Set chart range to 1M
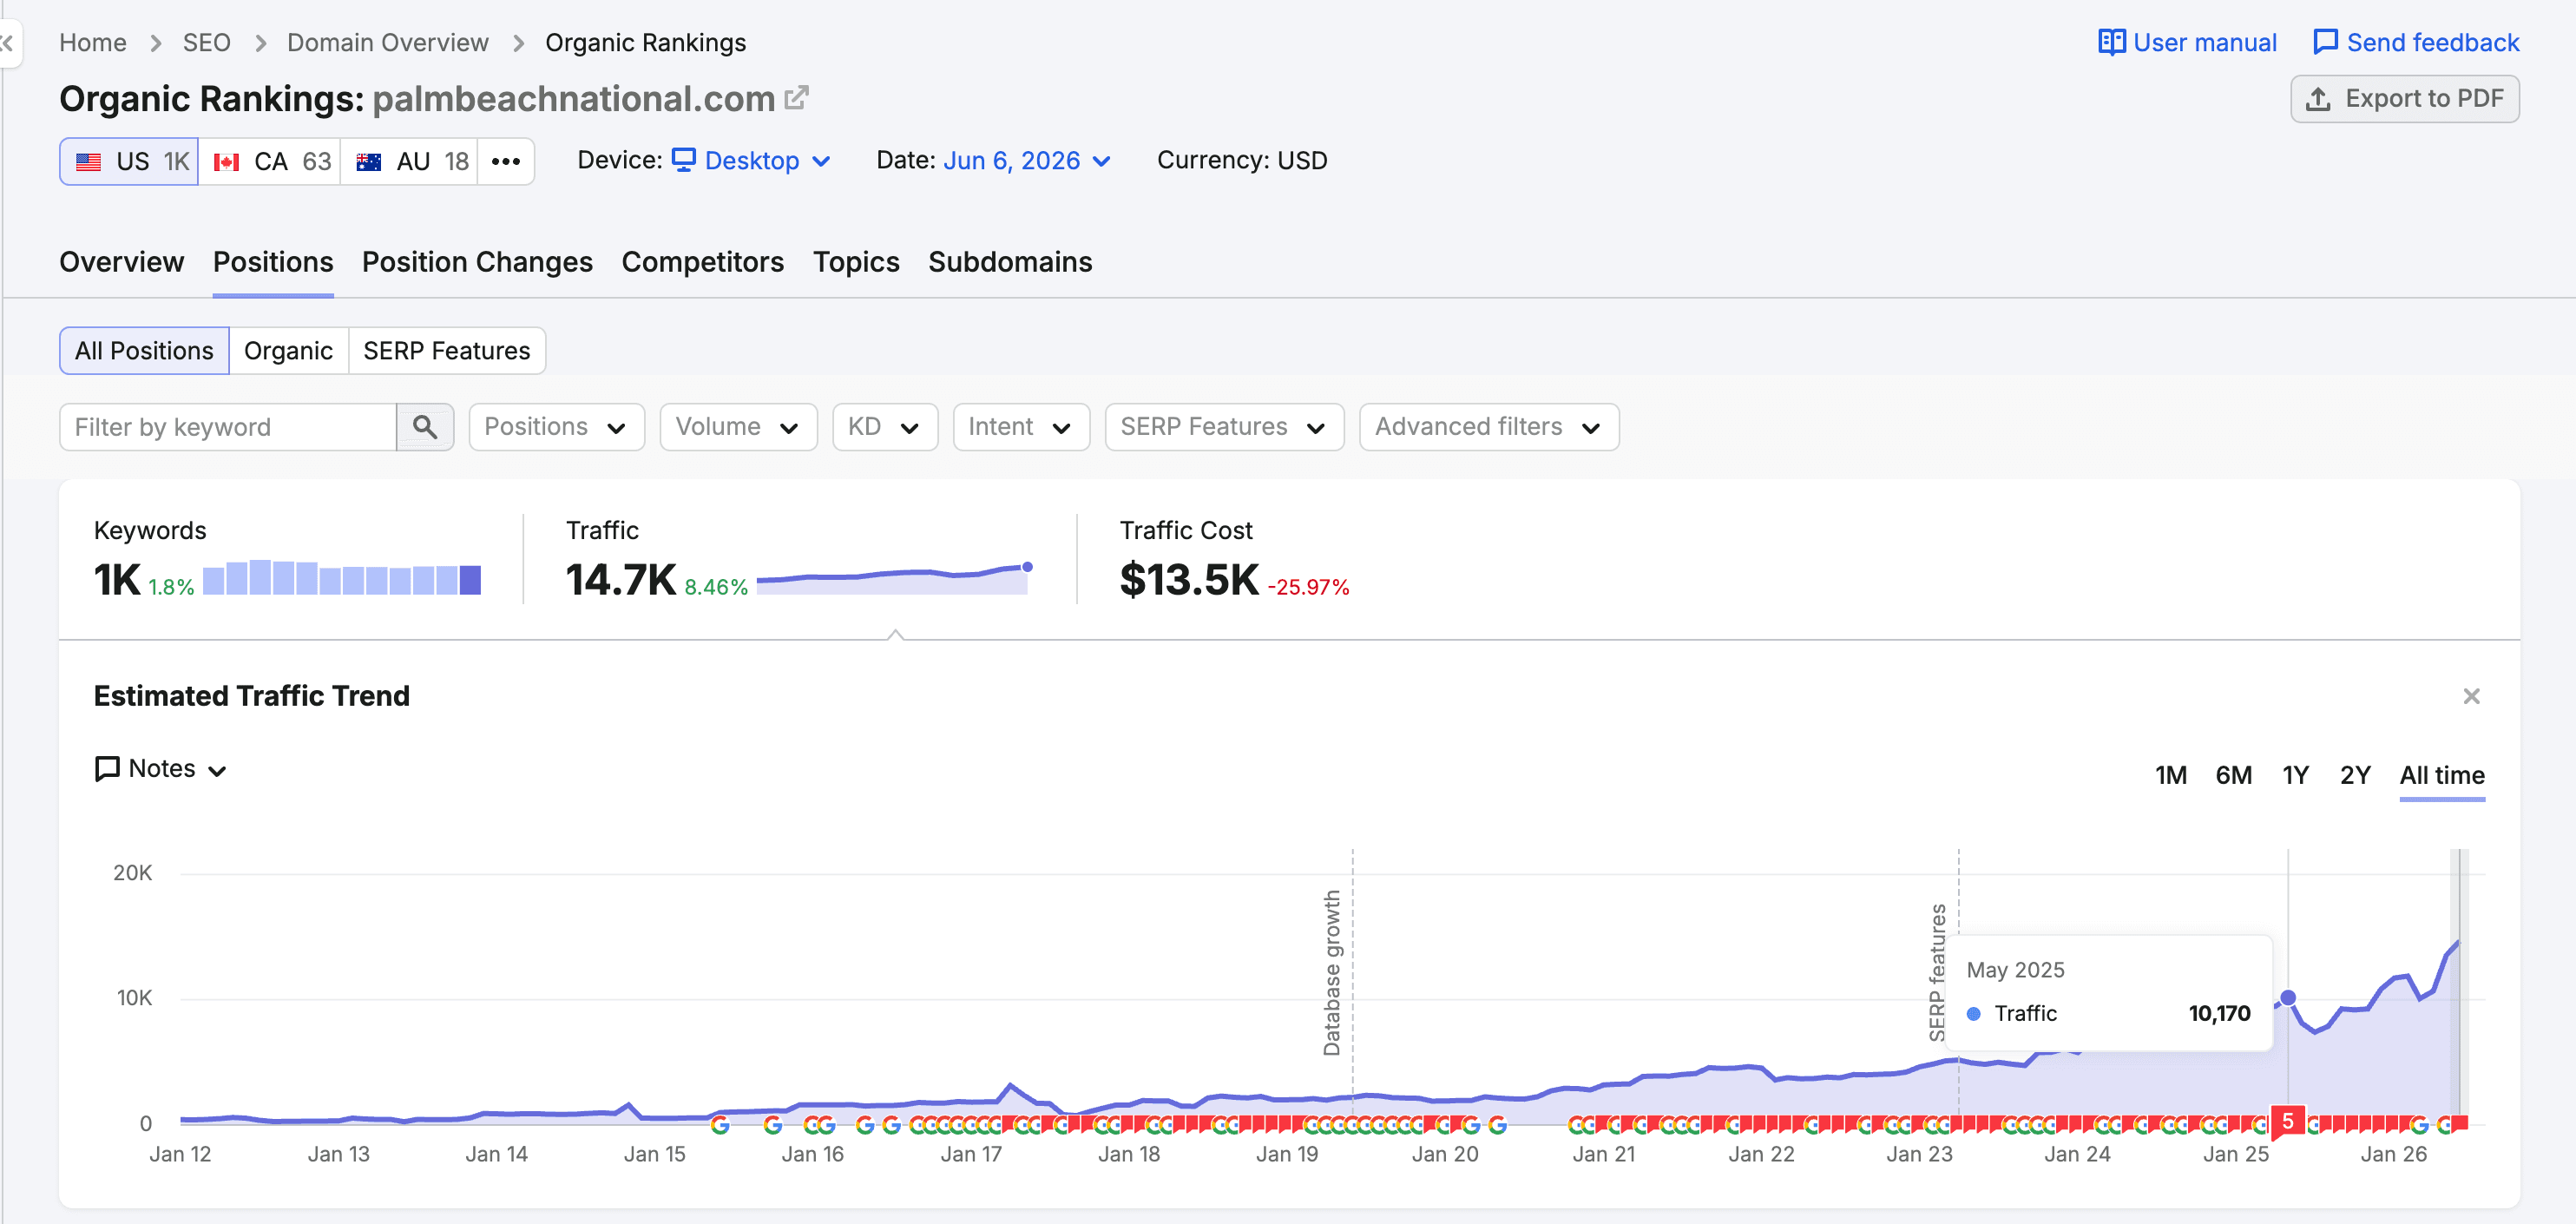Image resolution: width=2576 pixels, height=1224 pixels. pos(2171,775)
